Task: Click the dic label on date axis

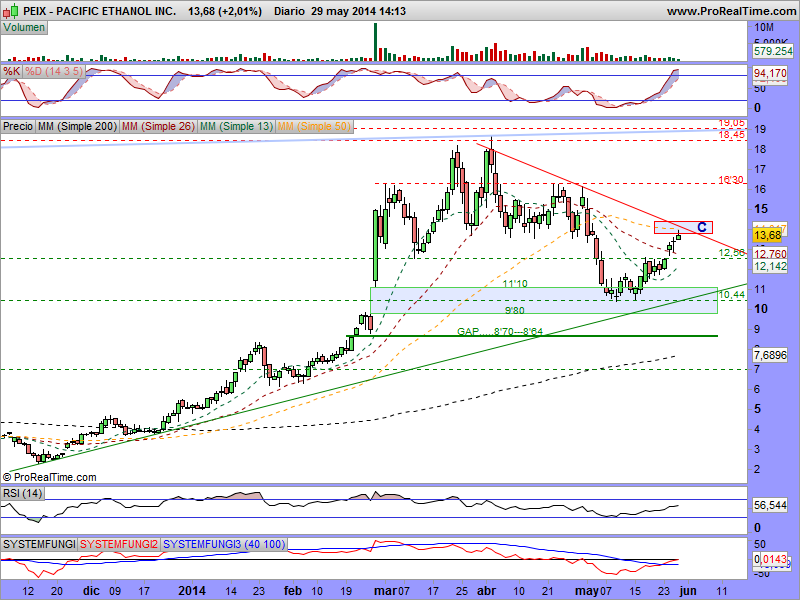Action: (91, 591)
